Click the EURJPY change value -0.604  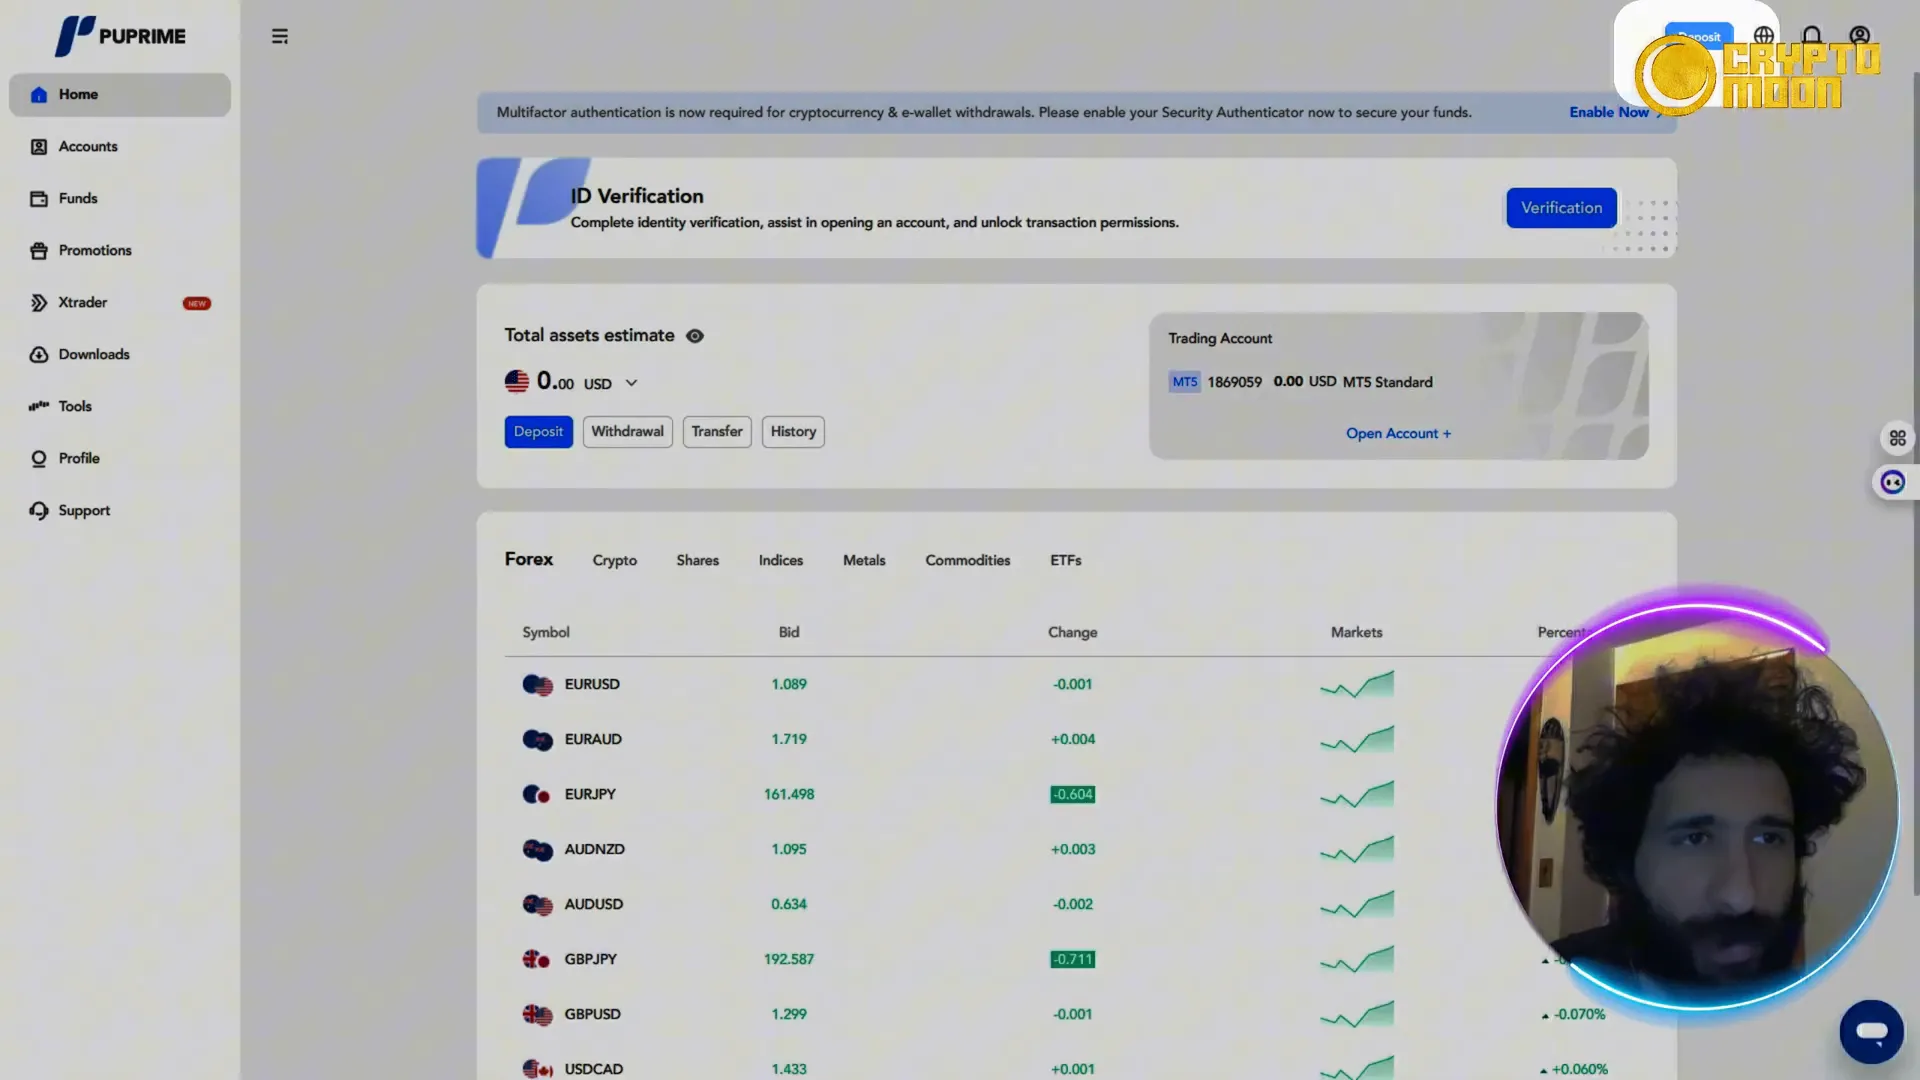click(x=1072, y=794)
